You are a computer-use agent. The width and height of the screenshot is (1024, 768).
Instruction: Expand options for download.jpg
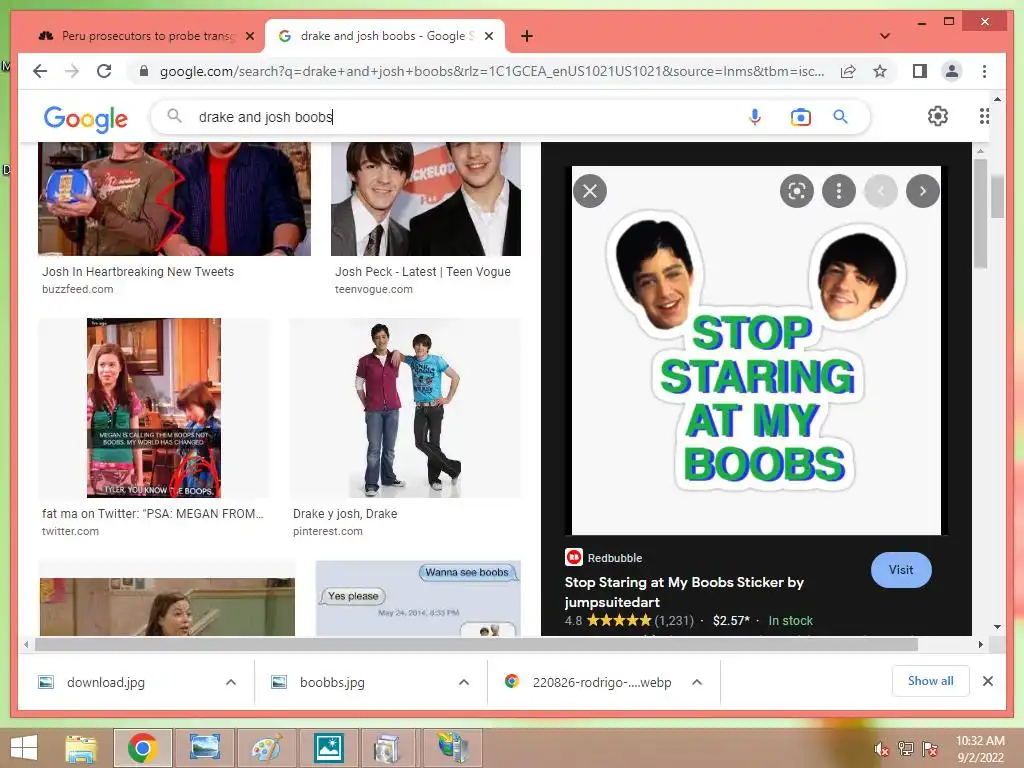pyautogui.click(x=231, y=682)
